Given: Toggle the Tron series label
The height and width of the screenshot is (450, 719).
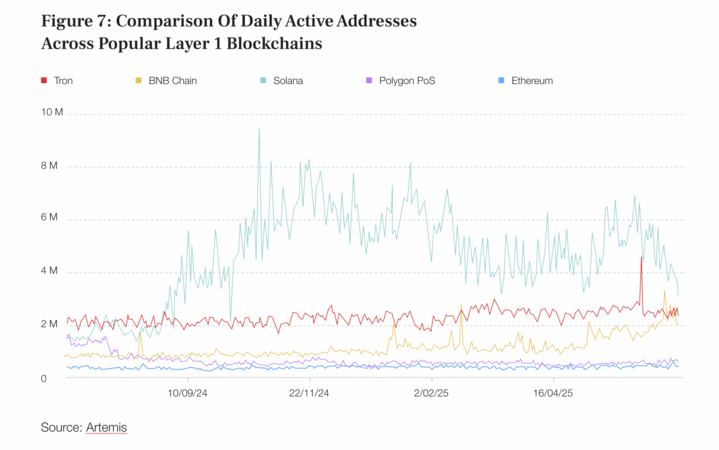Looking at the screenshot, I should [63, 80].
